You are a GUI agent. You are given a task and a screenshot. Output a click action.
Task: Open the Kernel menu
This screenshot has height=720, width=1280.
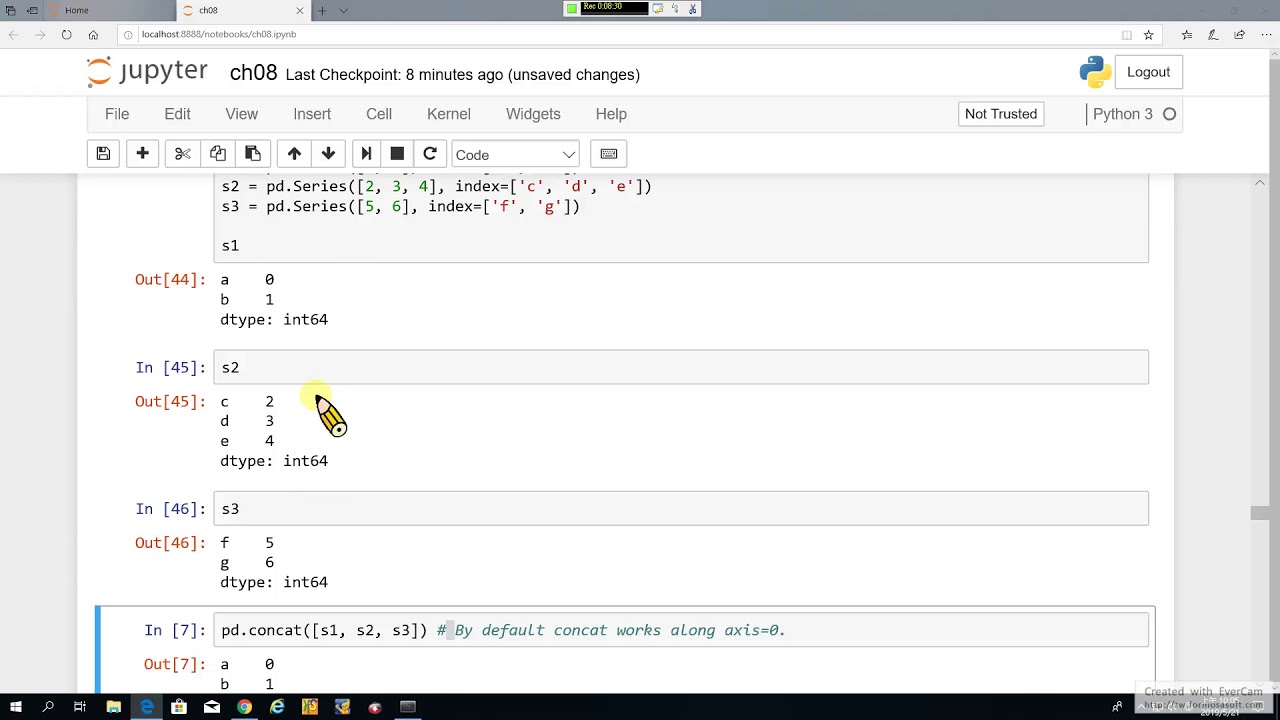tap(449, 114)
